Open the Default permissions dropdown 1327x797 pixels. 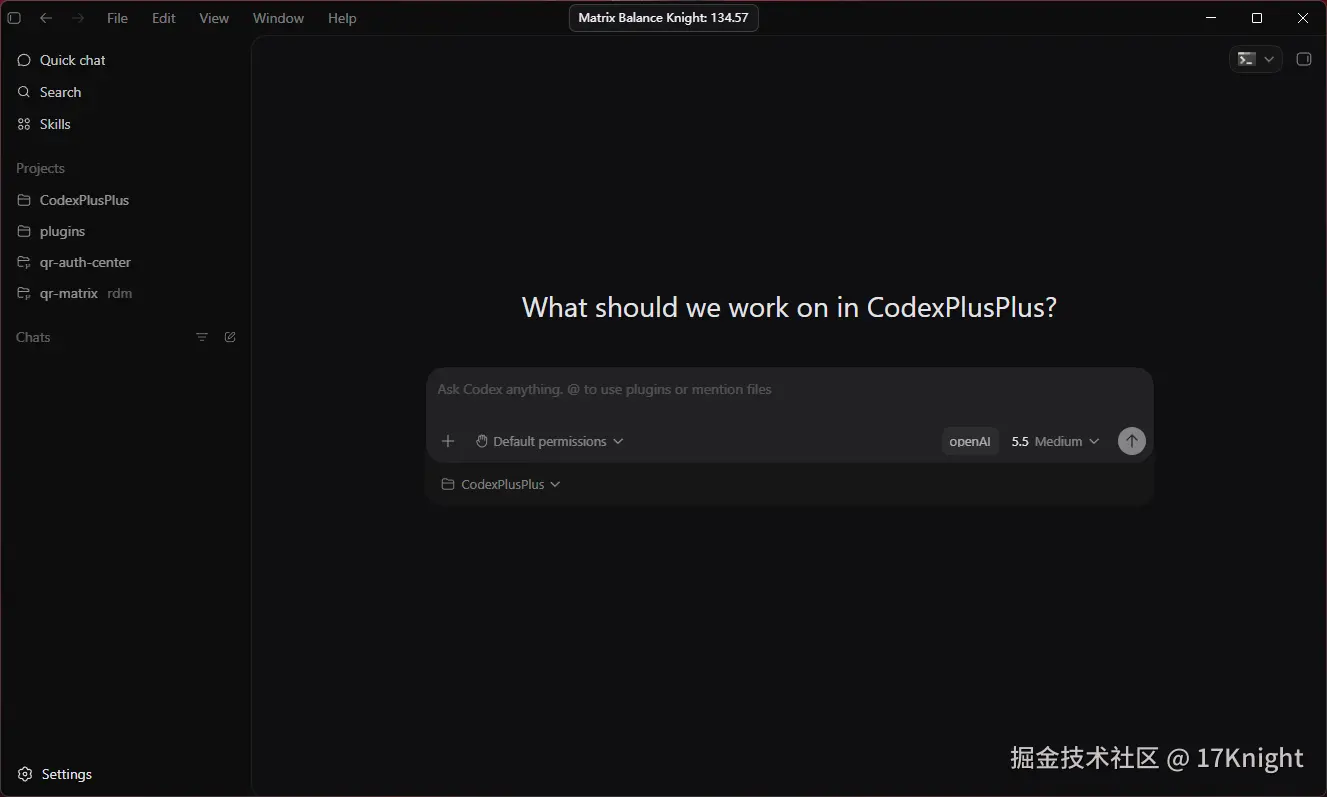(x=549, y=441)
